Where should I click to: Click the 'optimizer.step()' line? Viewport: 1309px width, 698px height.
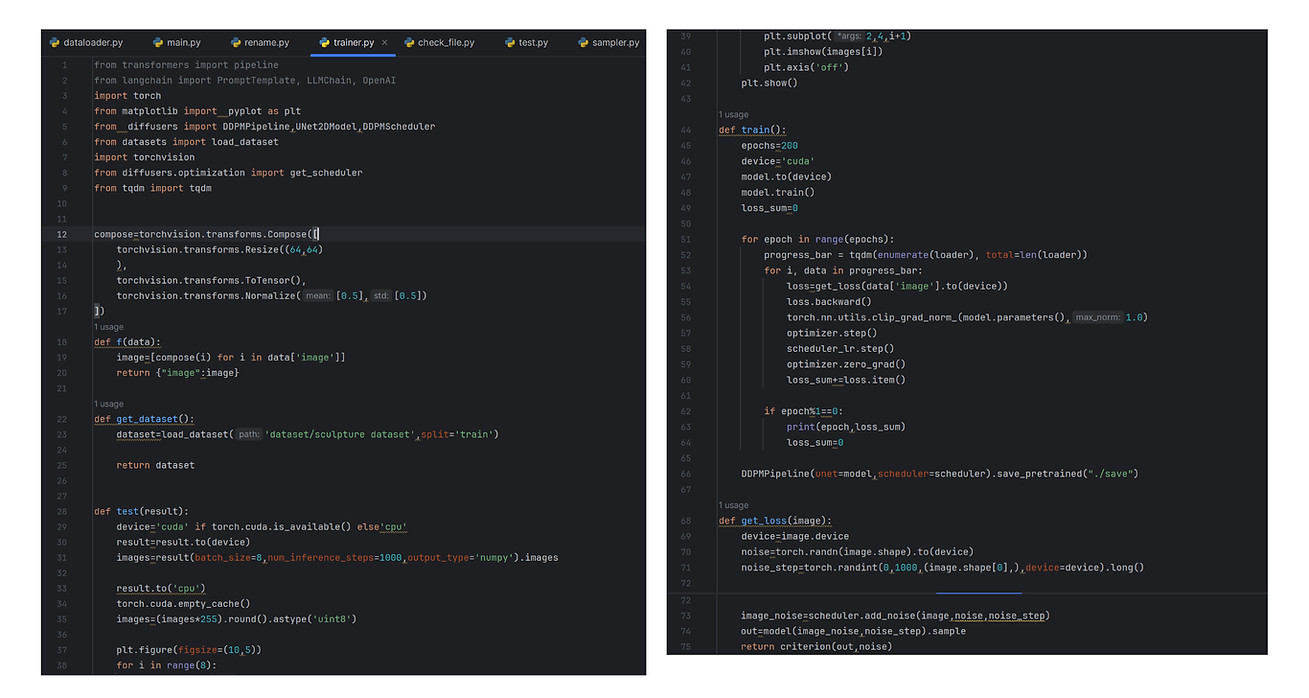pyautogui.click(x=831, y=333)
